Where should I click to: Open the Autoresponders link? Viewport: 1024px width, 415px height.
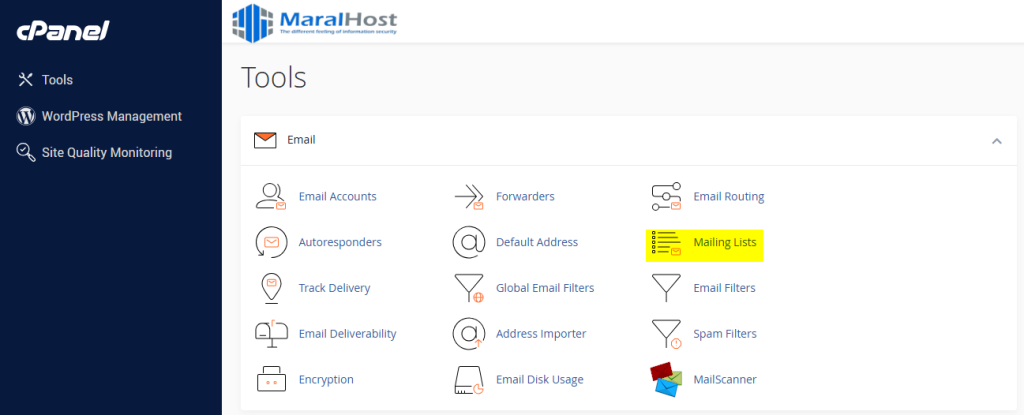[x=340, y=242]
